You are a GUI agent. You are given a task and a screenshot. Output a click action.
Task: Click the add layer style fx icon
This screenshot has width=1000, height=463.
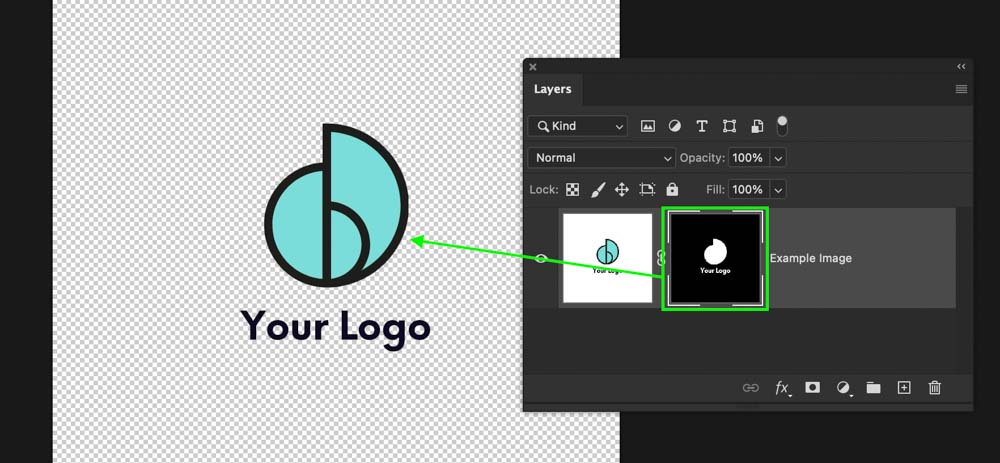coord(782,388)
